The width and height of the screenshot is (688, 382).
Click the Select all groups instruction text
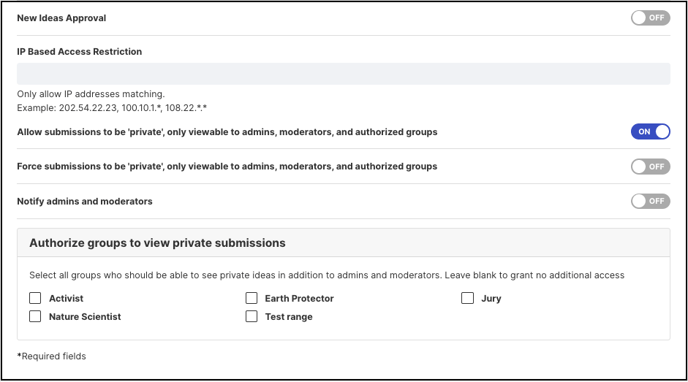click(326, 275)
